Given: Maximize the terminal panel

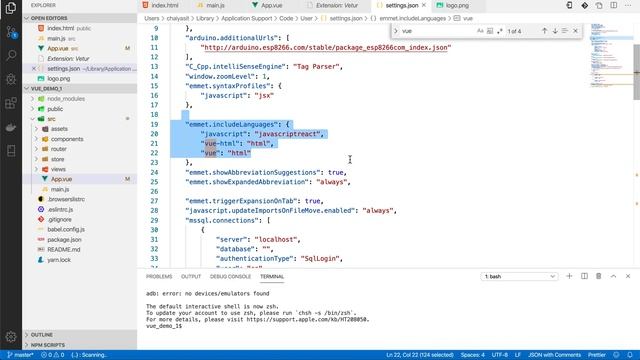Looking at the screenshot, I should pyautogui.click(x=613, y=276).
